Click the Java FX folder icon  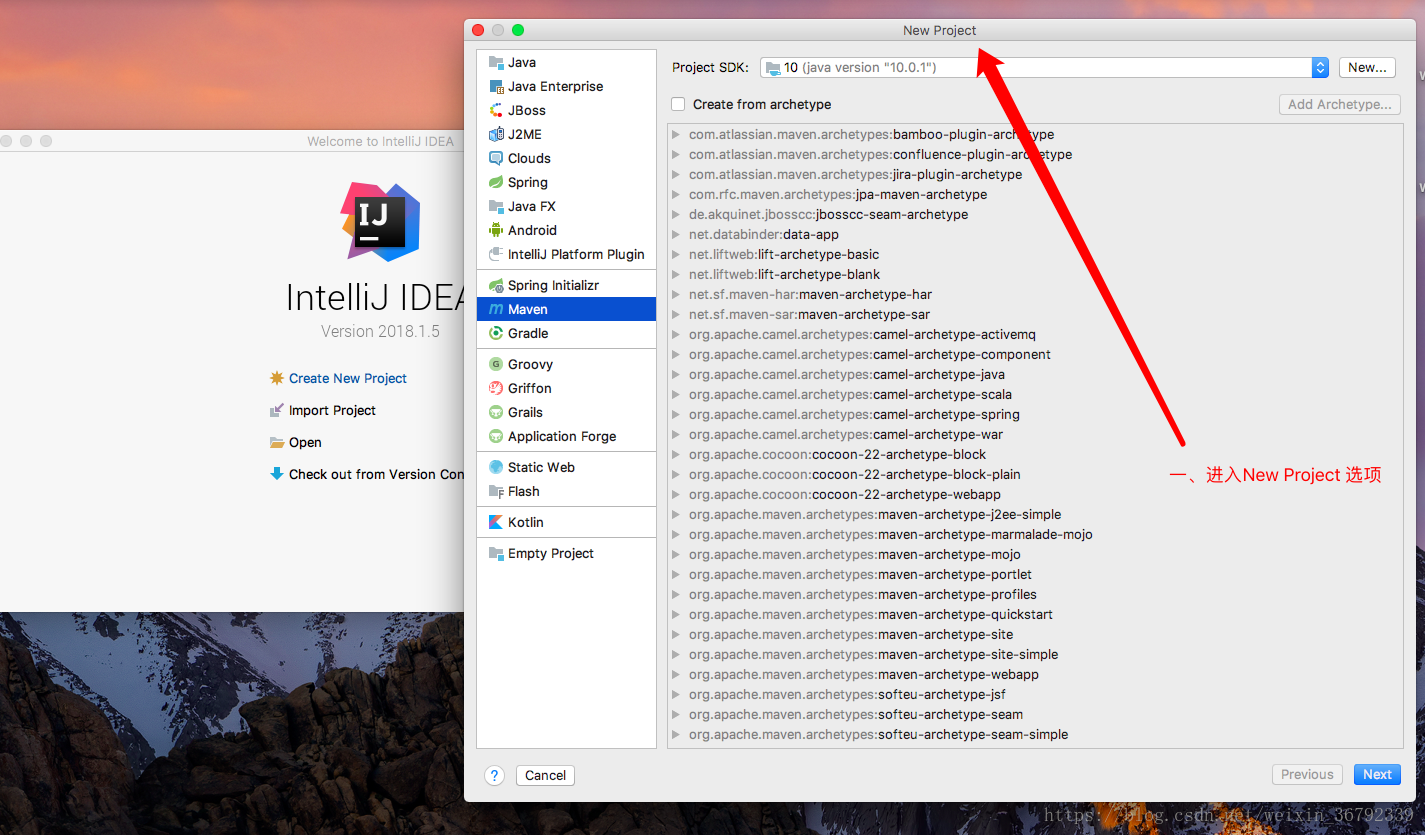496,206
